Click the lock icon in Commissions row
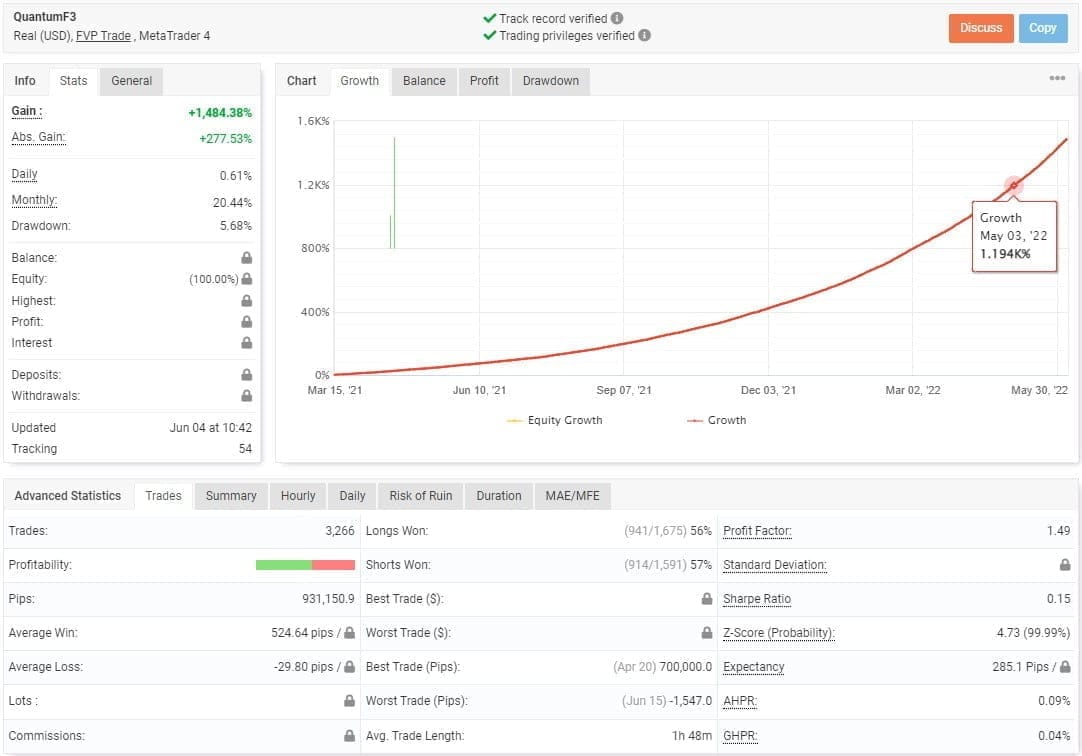The width and height of the screenshot is (1082, 756). click(349, 735)
